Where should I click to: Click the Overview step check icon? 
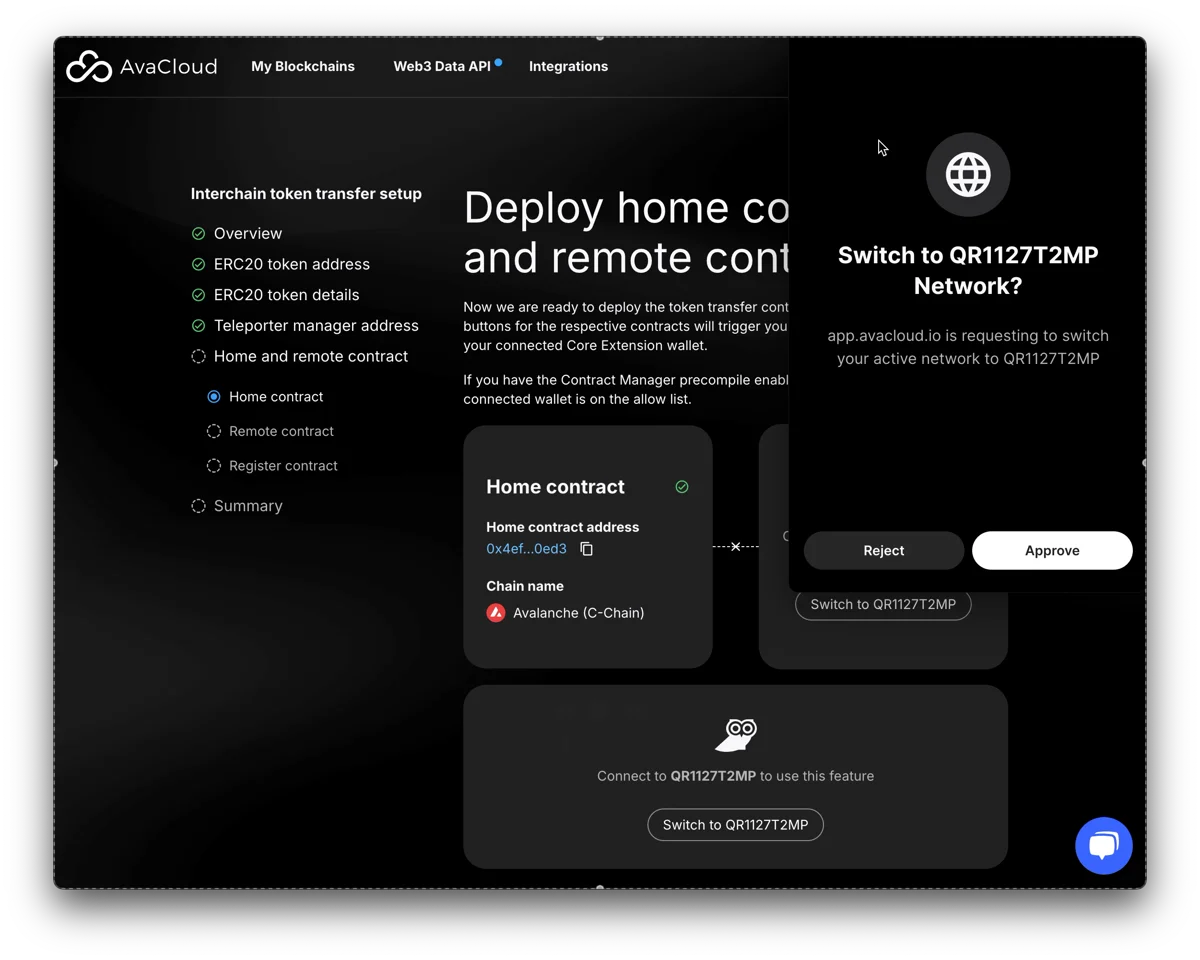pyautogui.click(x=198, y=233)
